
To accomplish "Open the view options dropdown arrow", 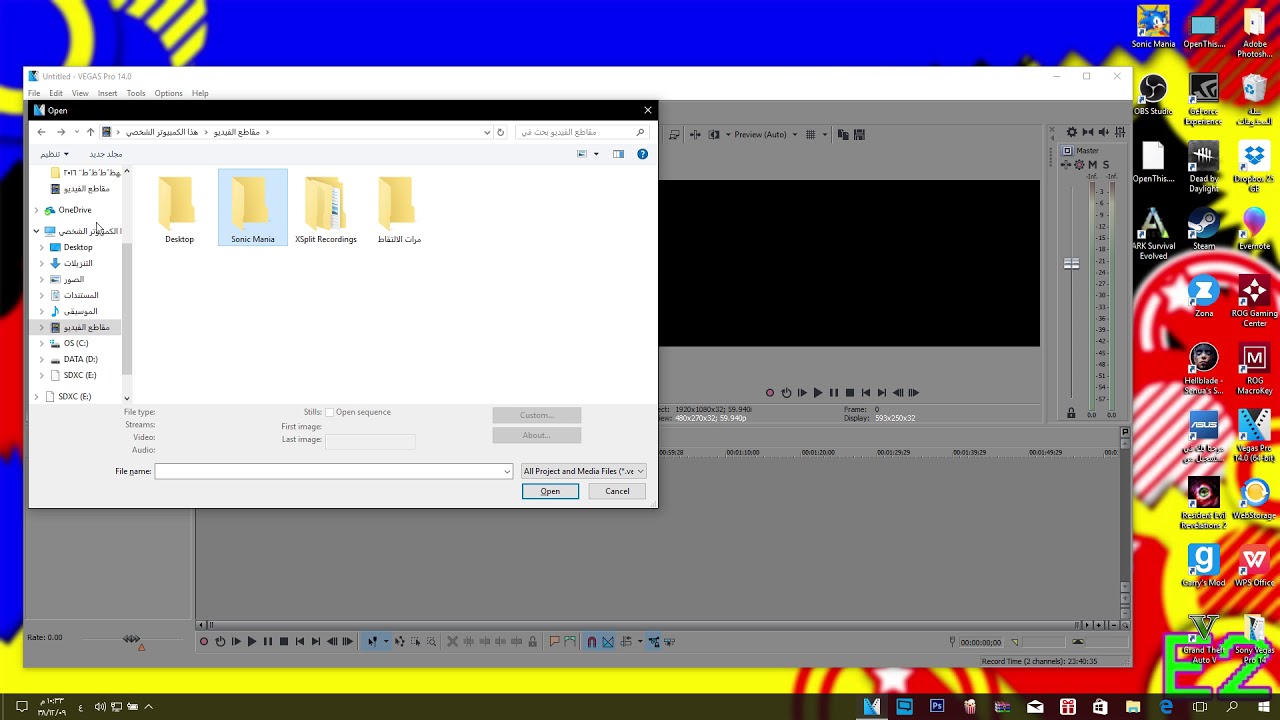I will [x=596, y=154].
